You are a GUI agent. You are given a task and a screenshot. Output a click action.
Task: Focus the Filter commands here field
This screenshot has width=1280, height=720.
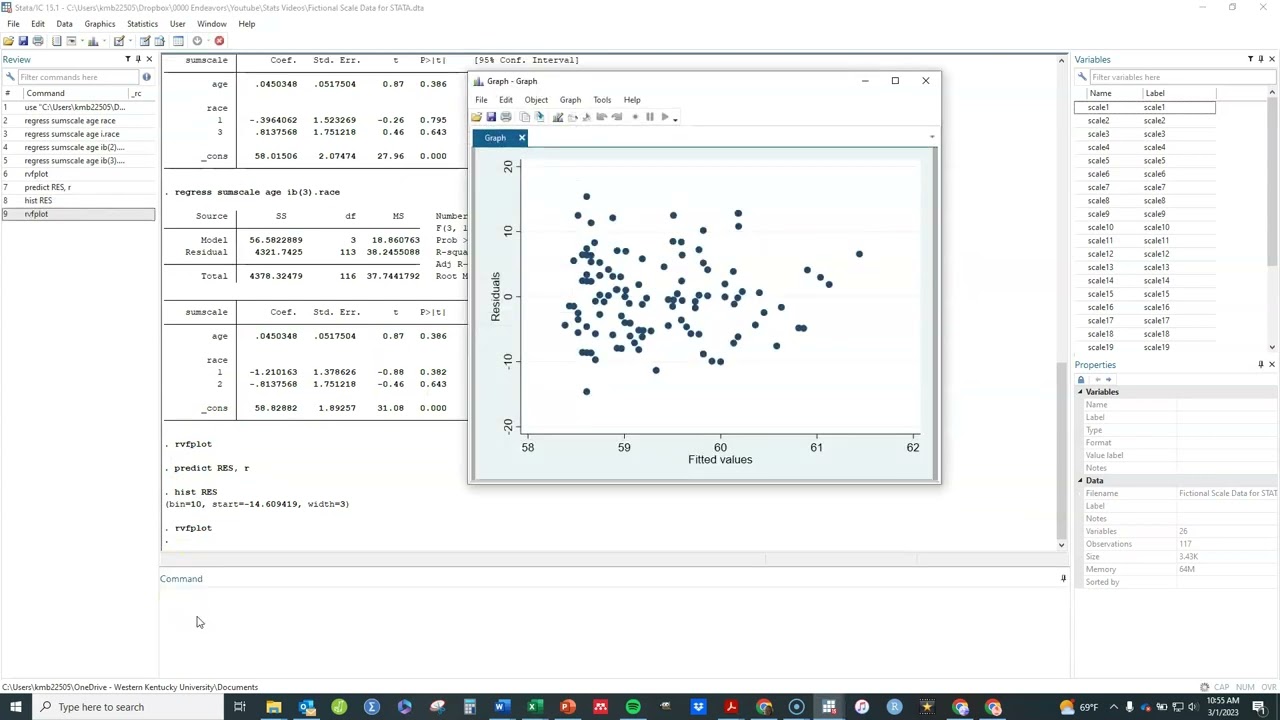point(78,77)
